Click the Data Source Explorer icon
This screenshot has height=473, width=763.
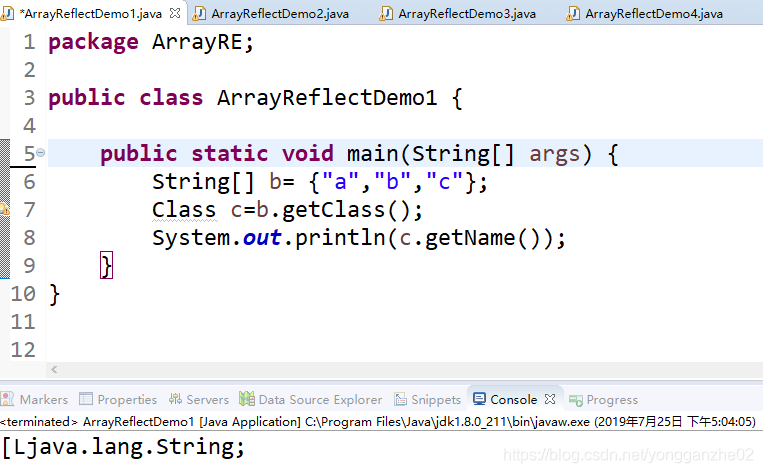click(x=247, y=399)
